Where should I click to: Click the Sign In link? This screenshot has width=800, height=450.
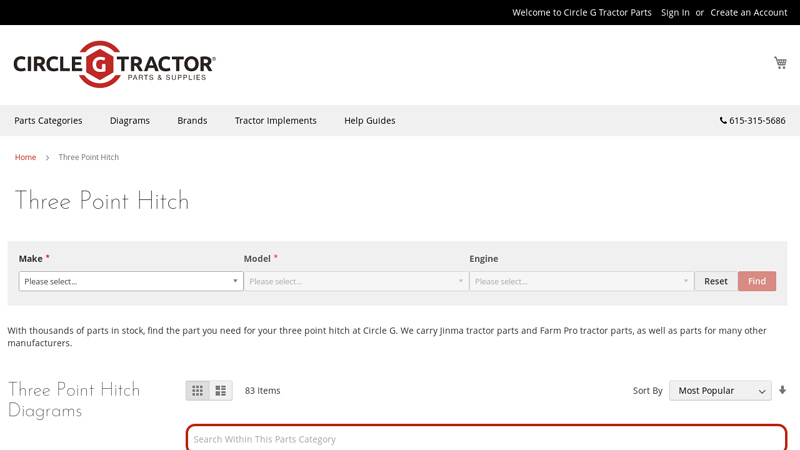pos(675,12)
